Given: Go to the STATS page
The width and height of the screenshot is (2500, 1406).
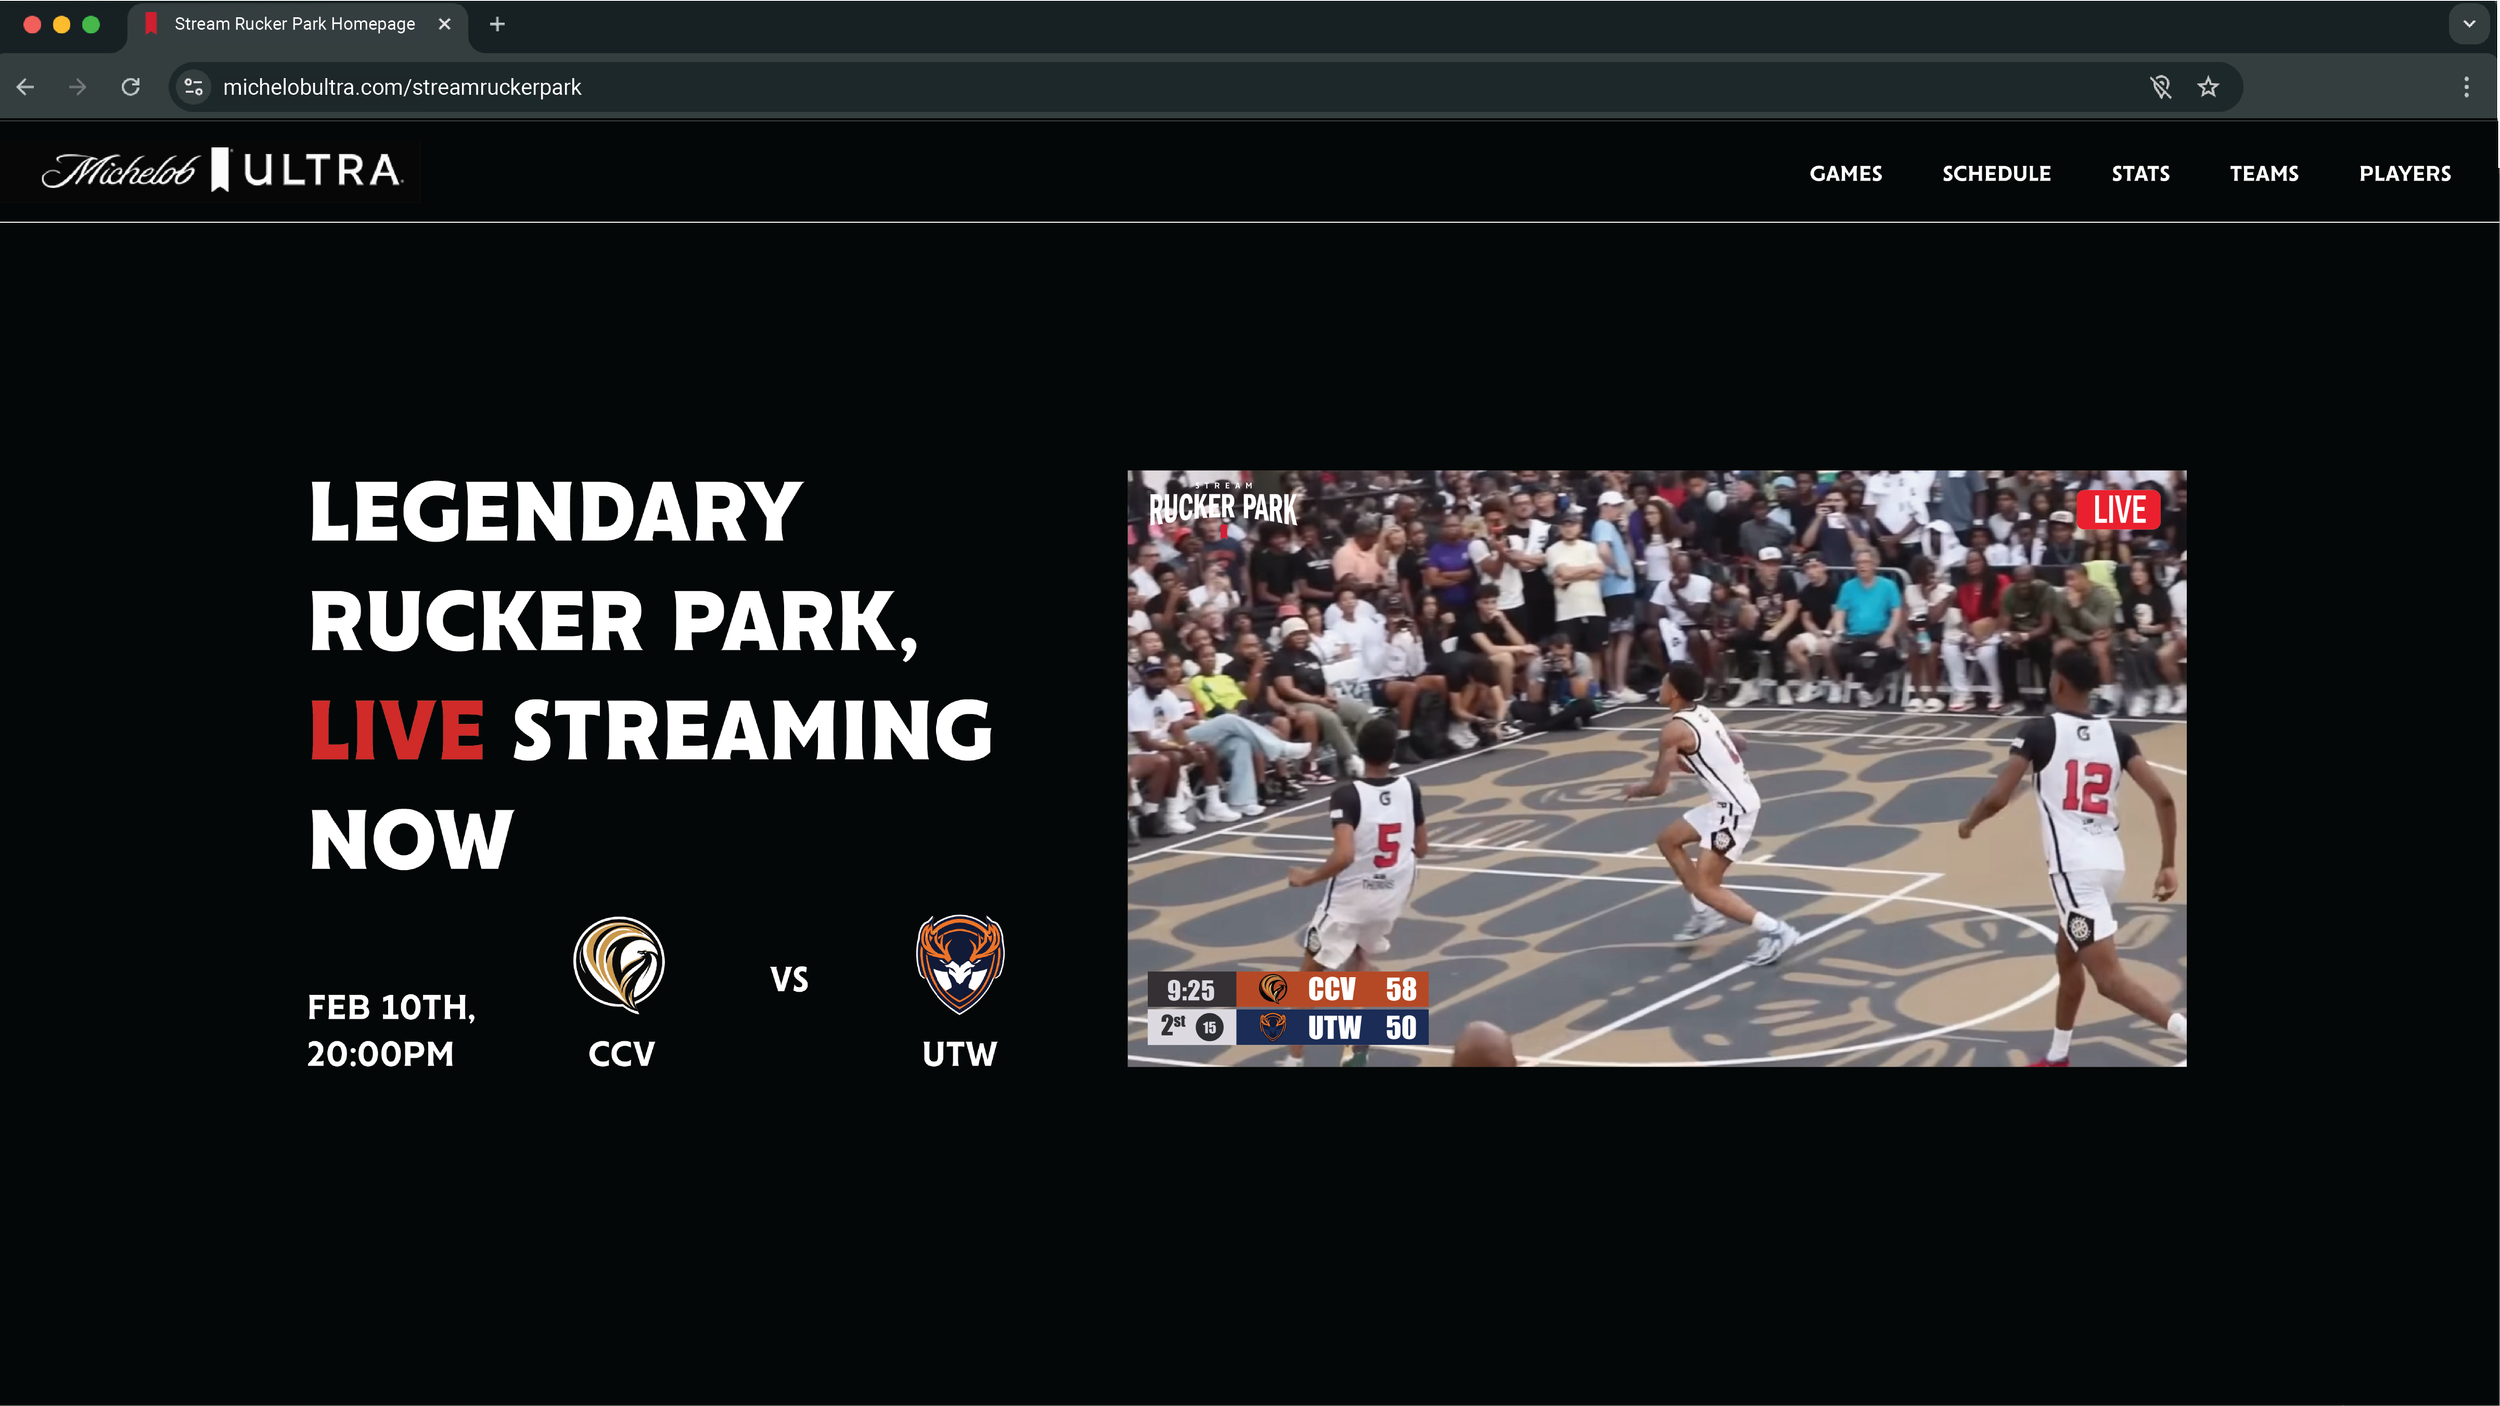Looking at the screenshot, I should click(x=2140, y=174).
